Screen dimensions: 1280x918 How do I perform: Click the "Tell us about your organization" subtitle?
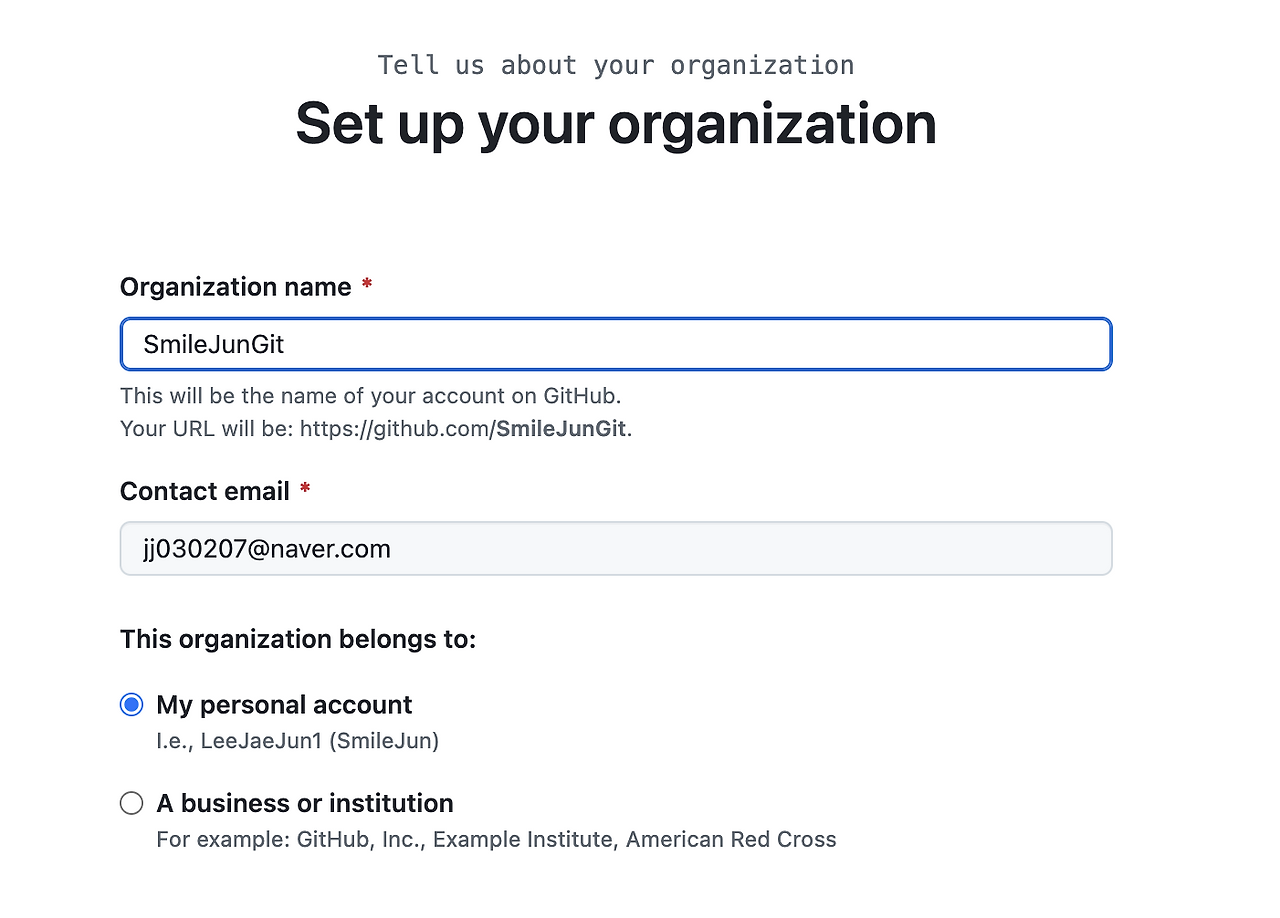point(616,66)
